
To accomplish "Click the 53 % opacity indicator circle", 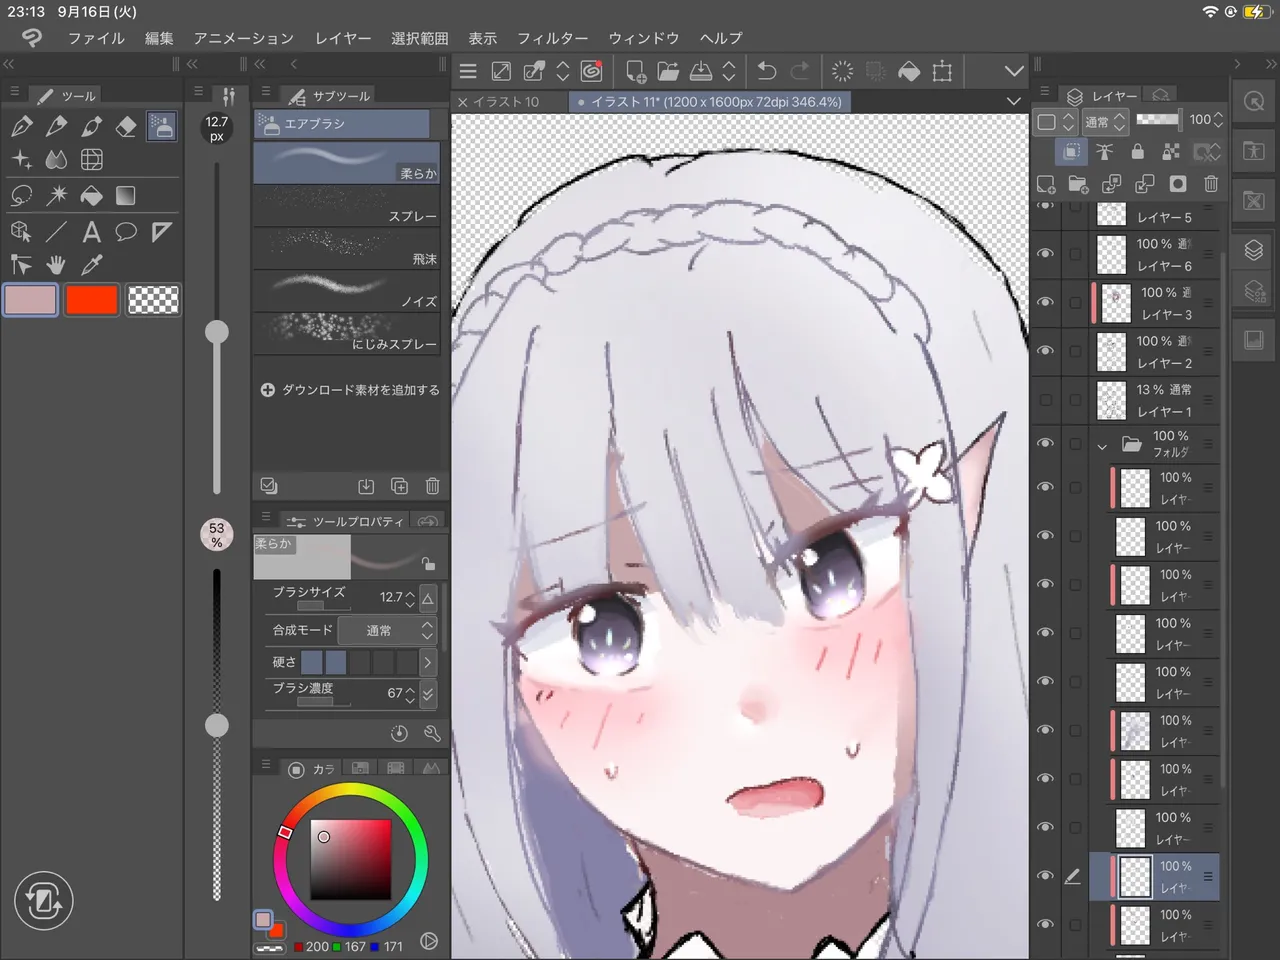I will pos(217,535).
